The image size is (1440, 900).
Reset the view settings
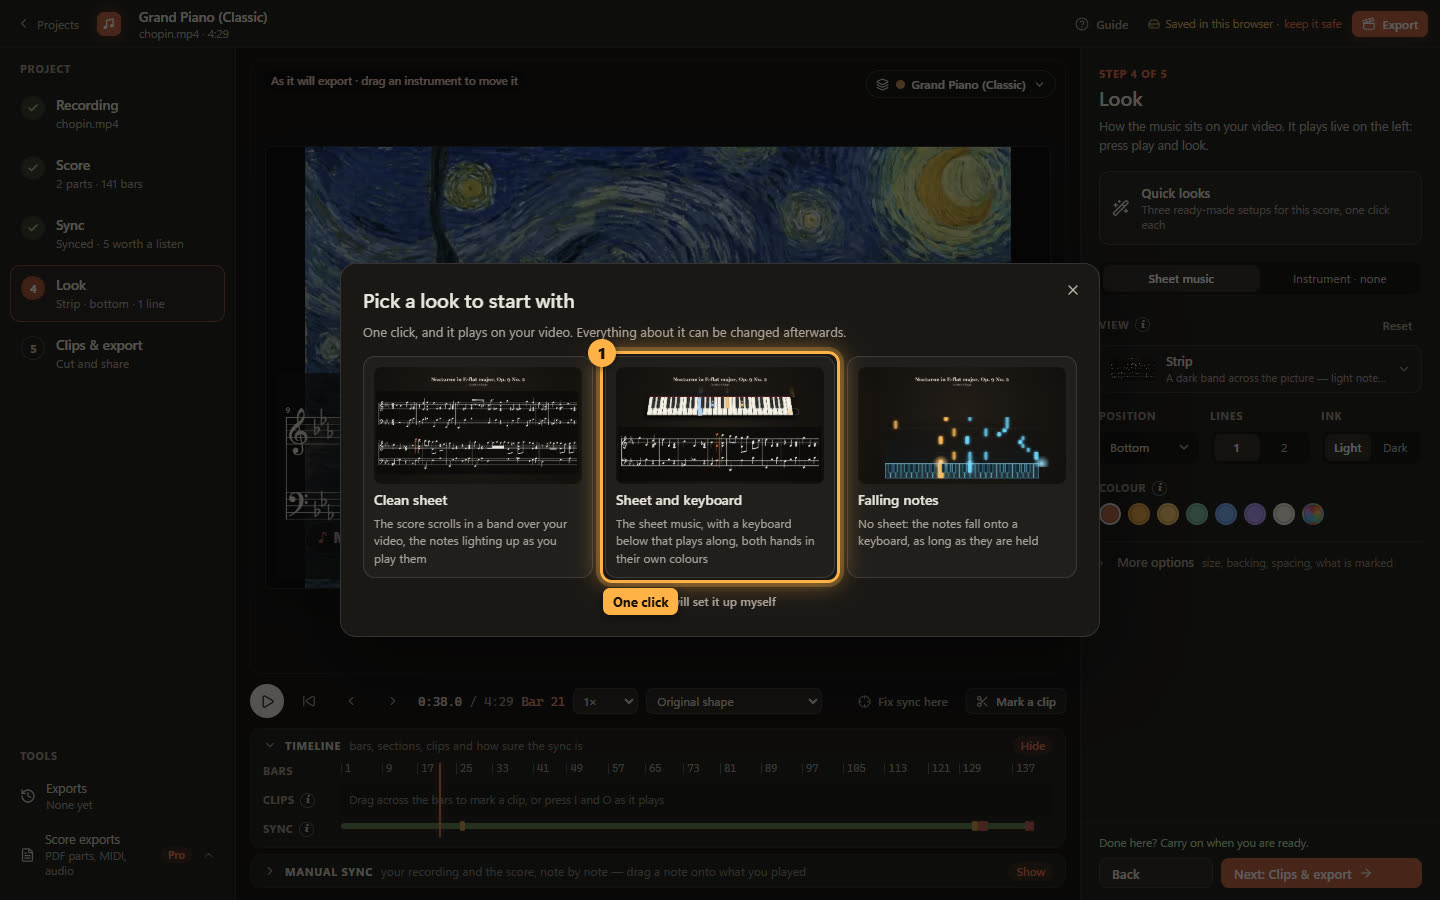1397,326
